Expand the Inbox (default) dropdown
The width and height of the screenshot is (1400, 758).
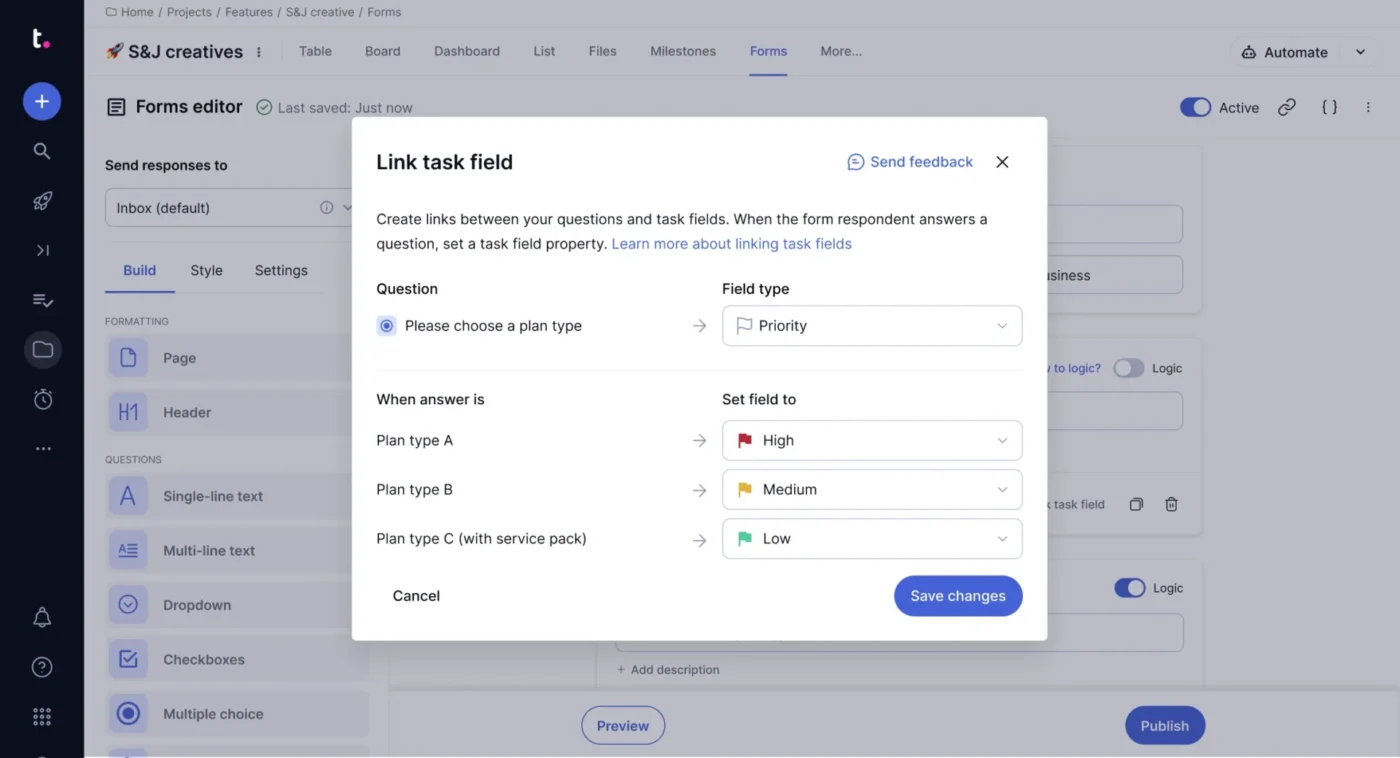coord(229,208)
